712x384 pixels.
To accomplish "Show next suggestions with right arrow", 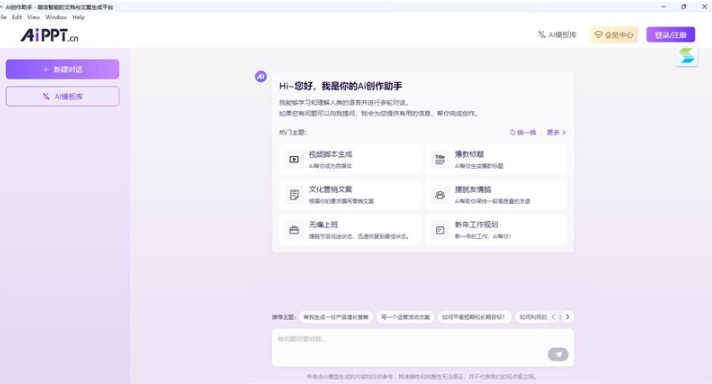I will [x=567, y=317].
